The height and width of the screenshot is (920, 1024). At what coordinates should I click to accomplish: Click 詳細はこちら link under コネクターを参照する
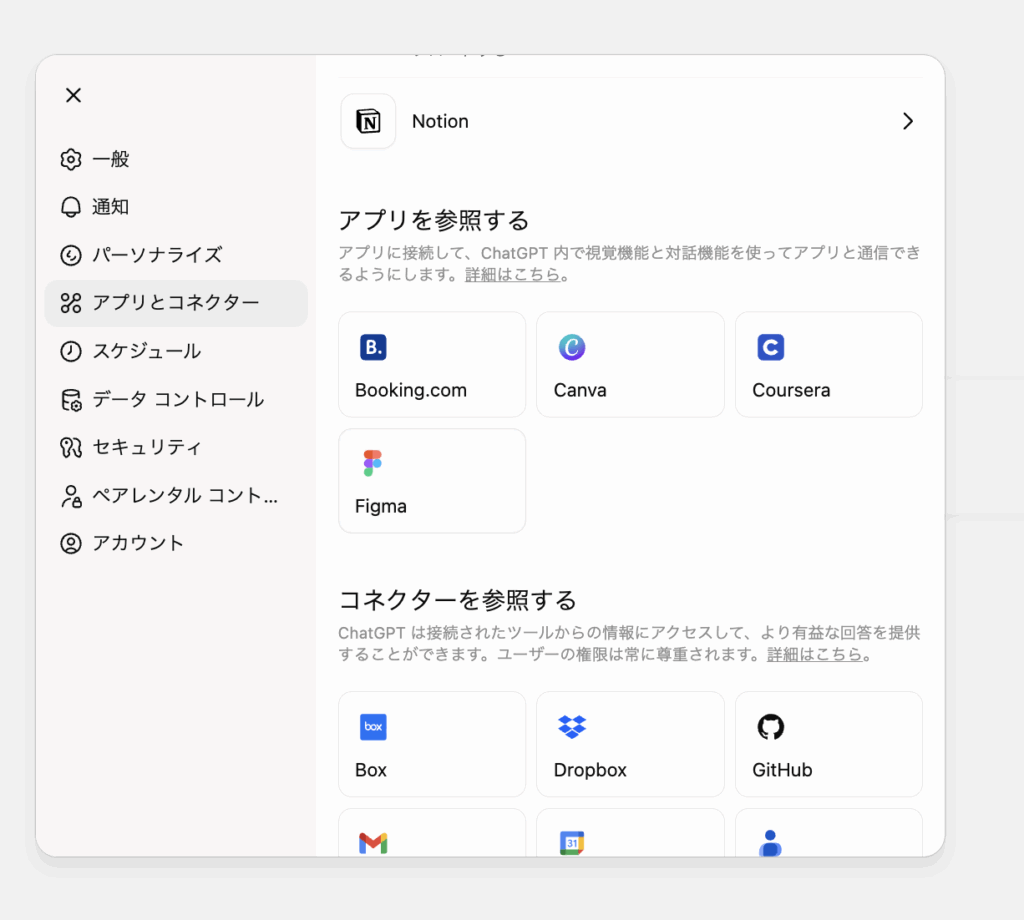tap(814, 655)
